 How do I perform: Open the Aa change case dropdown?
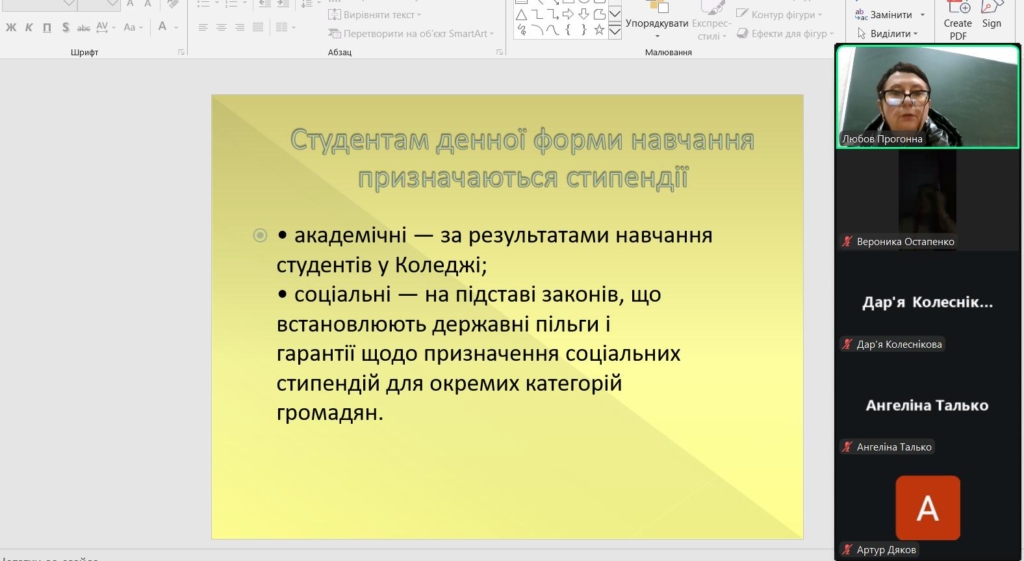pyautogui.click(x=132, y=27)
